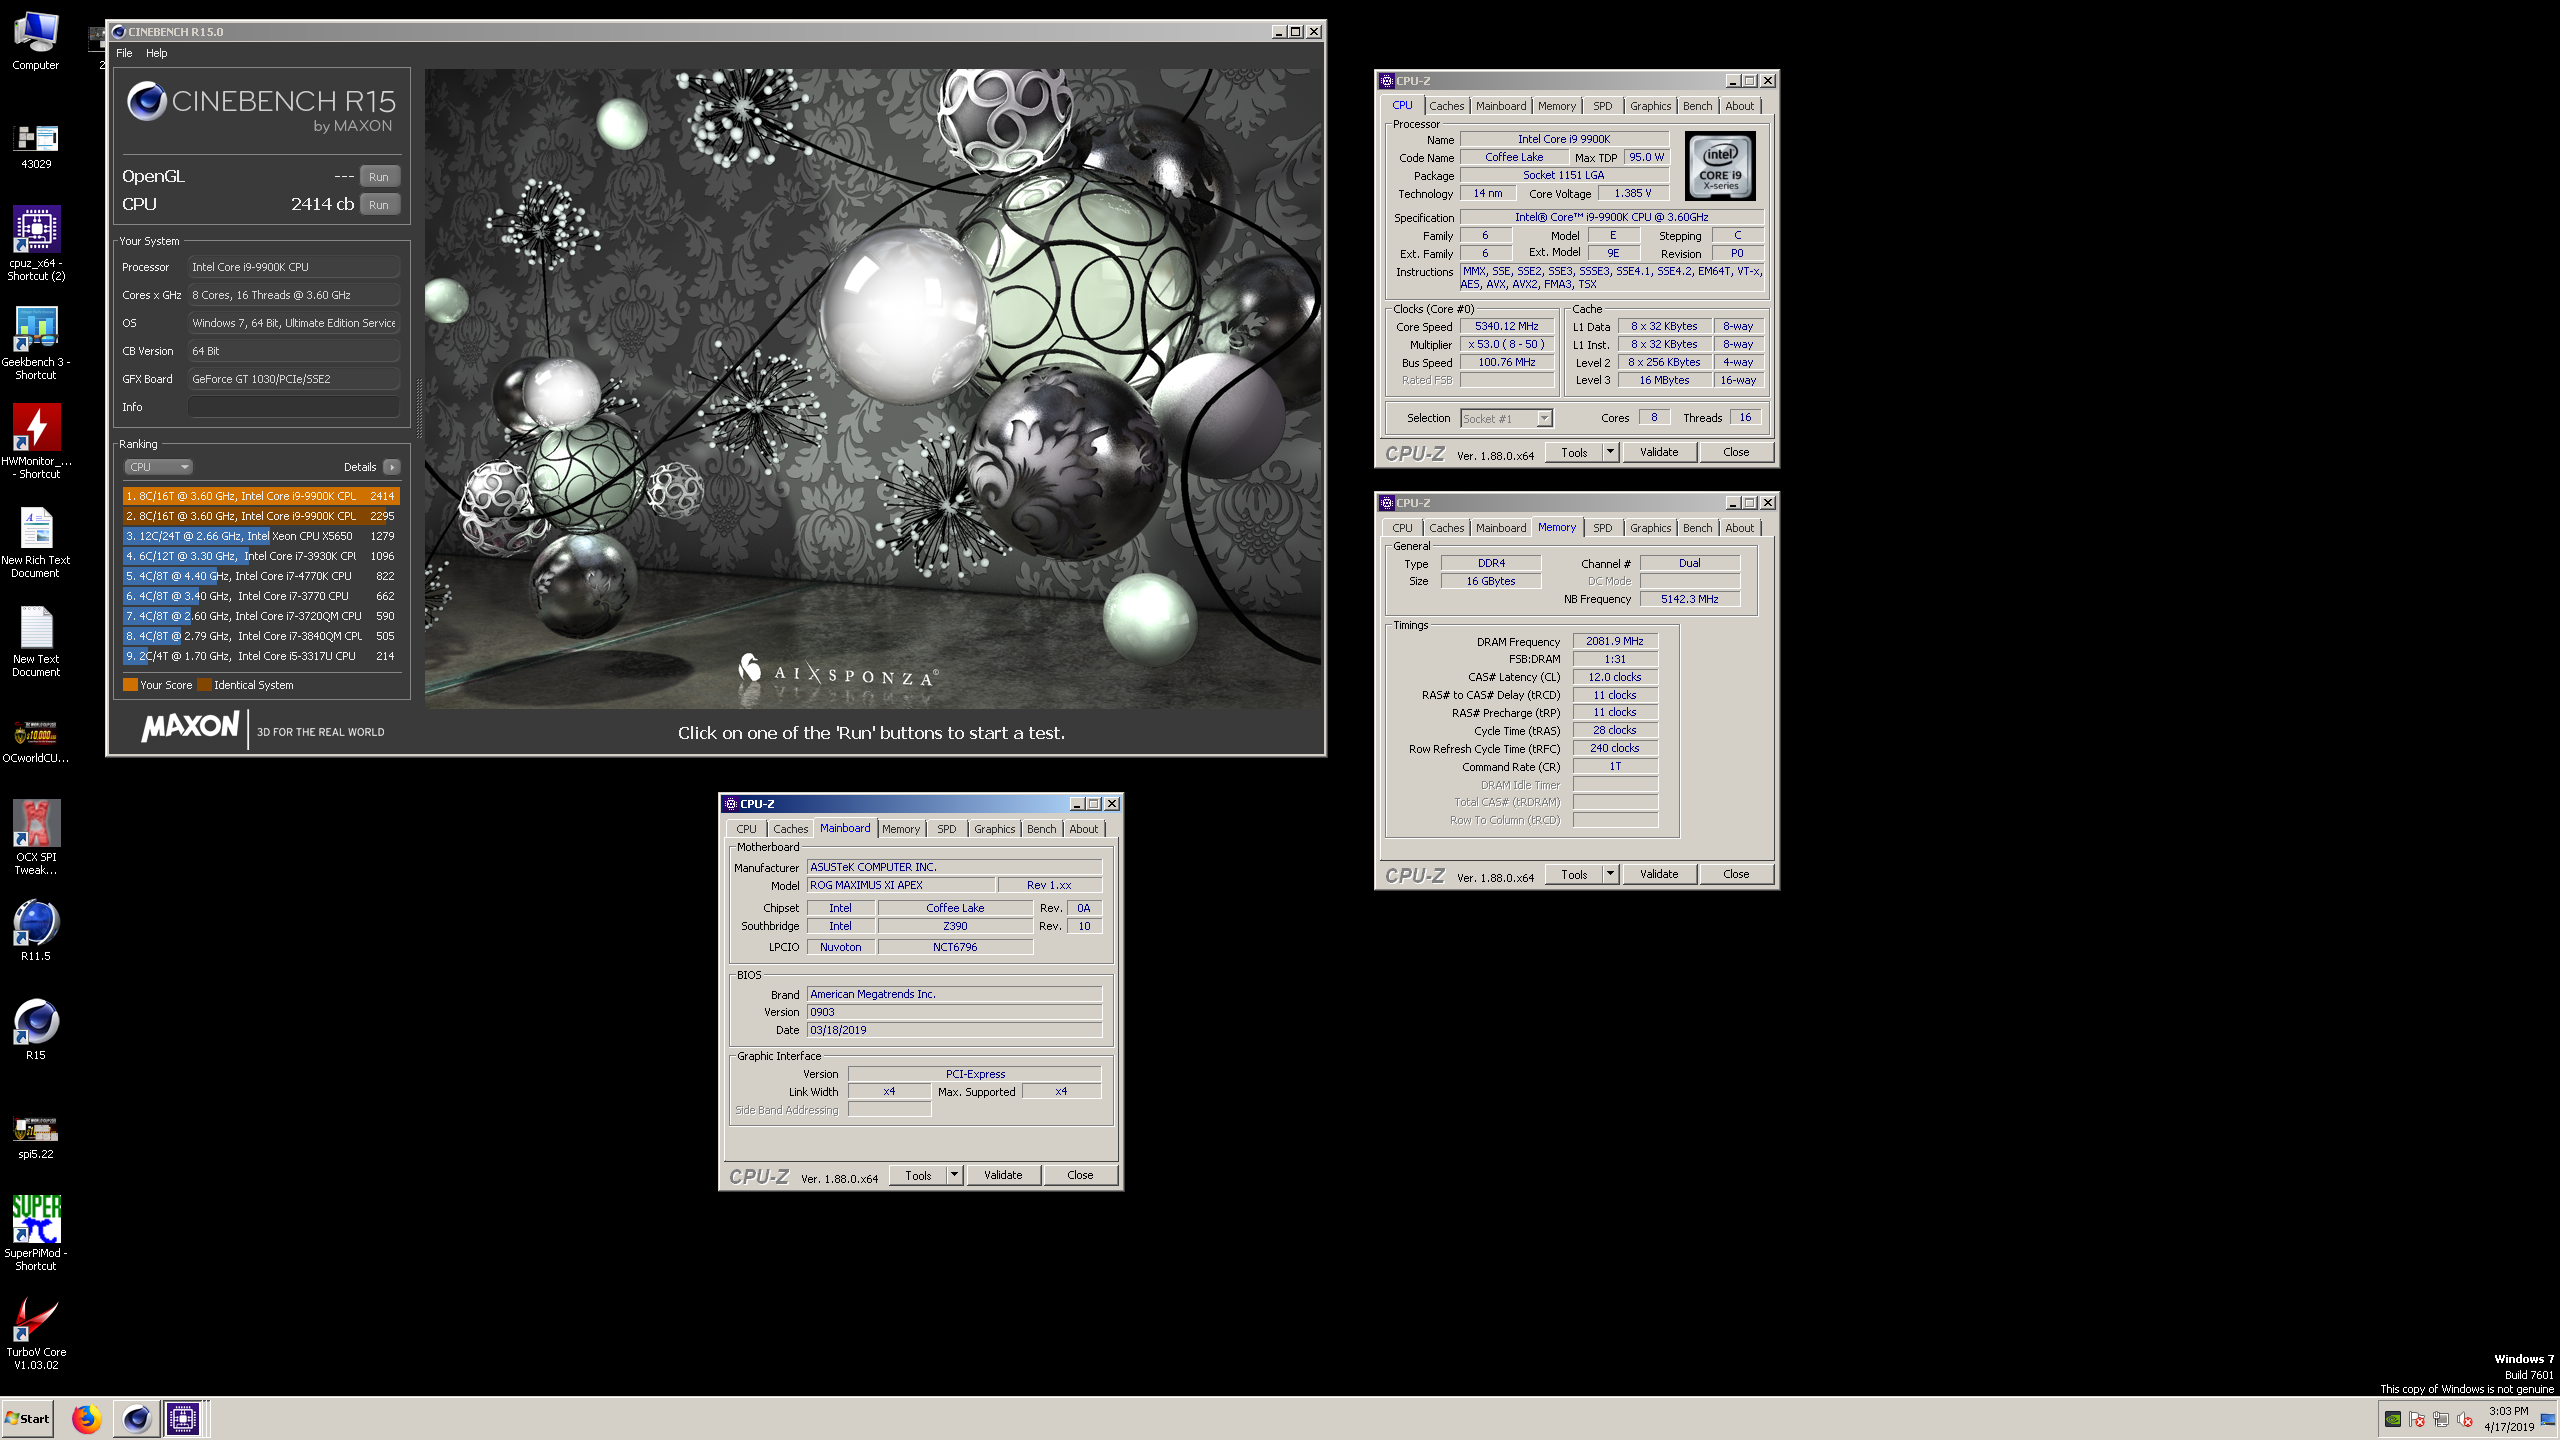This screenshot has width=2560, height=1440.
Task: Select the Xeon CPU X5650 ranking row
Action: (x=261, y=536)
